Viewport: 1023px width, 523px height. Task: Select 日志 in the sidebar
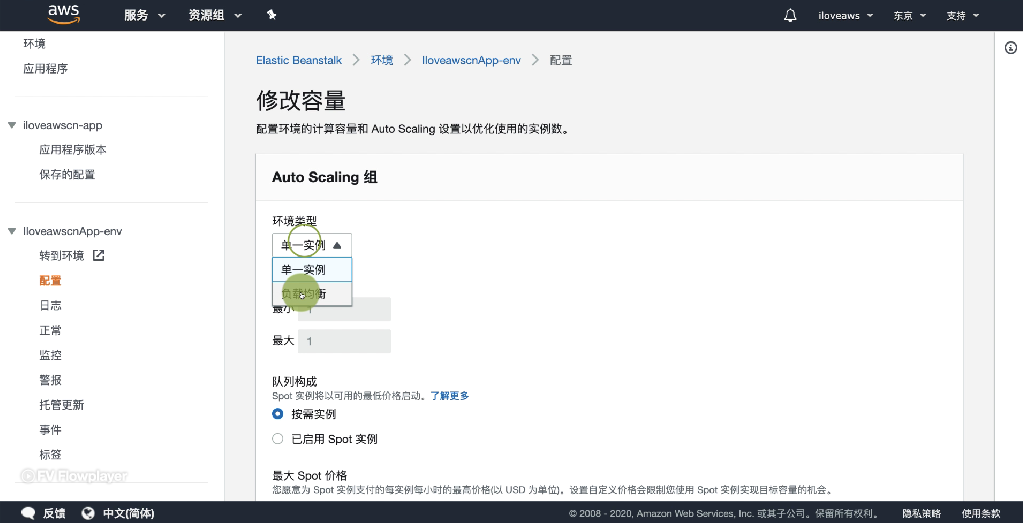pyautogui.click(x=50, y=305)
